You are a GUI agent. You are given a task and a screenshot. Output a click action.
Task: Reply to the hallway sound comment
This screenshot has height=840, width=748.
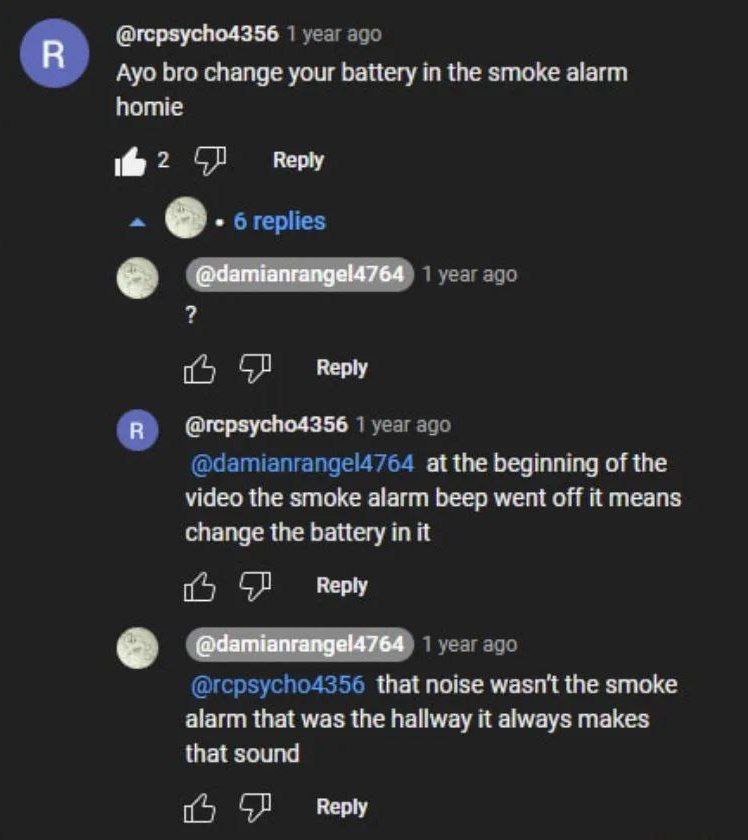point(342,807)
